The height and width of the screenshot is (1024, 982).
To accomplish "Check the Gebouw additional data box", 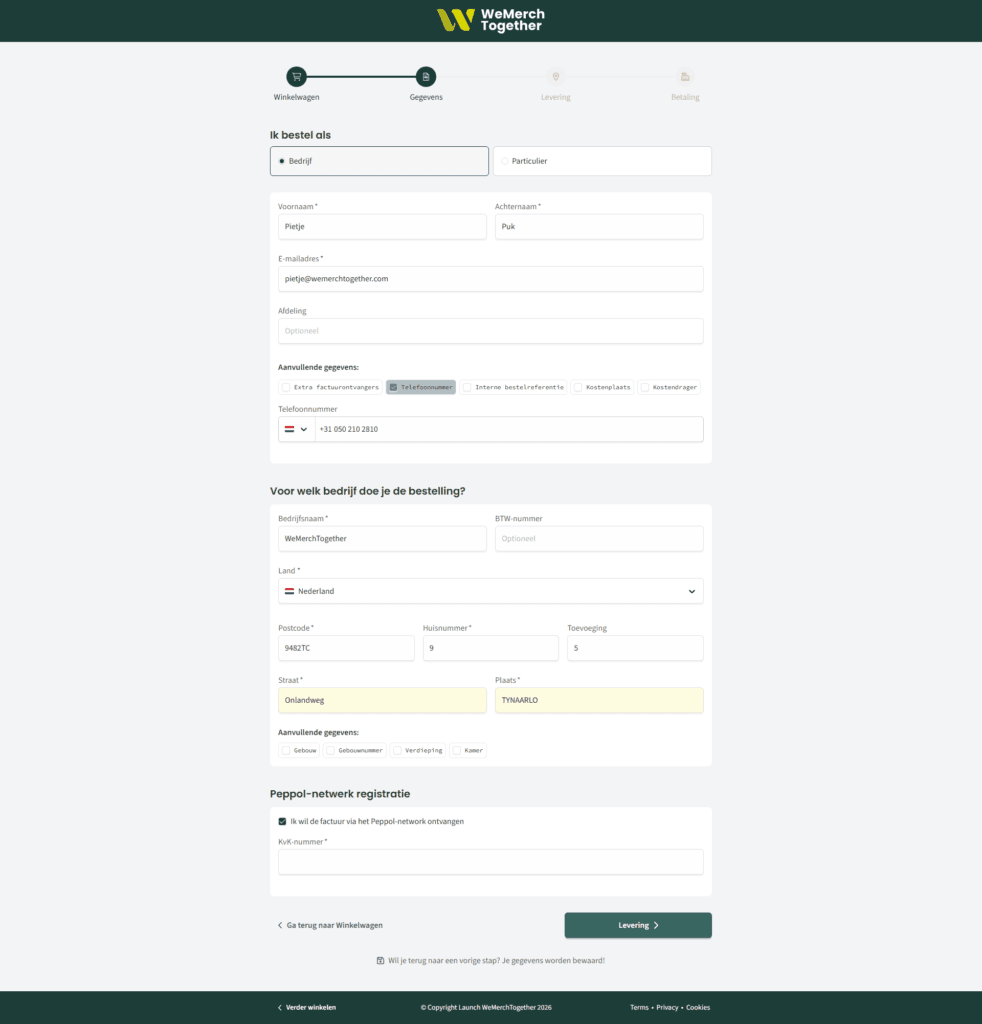I will [286, 750].
